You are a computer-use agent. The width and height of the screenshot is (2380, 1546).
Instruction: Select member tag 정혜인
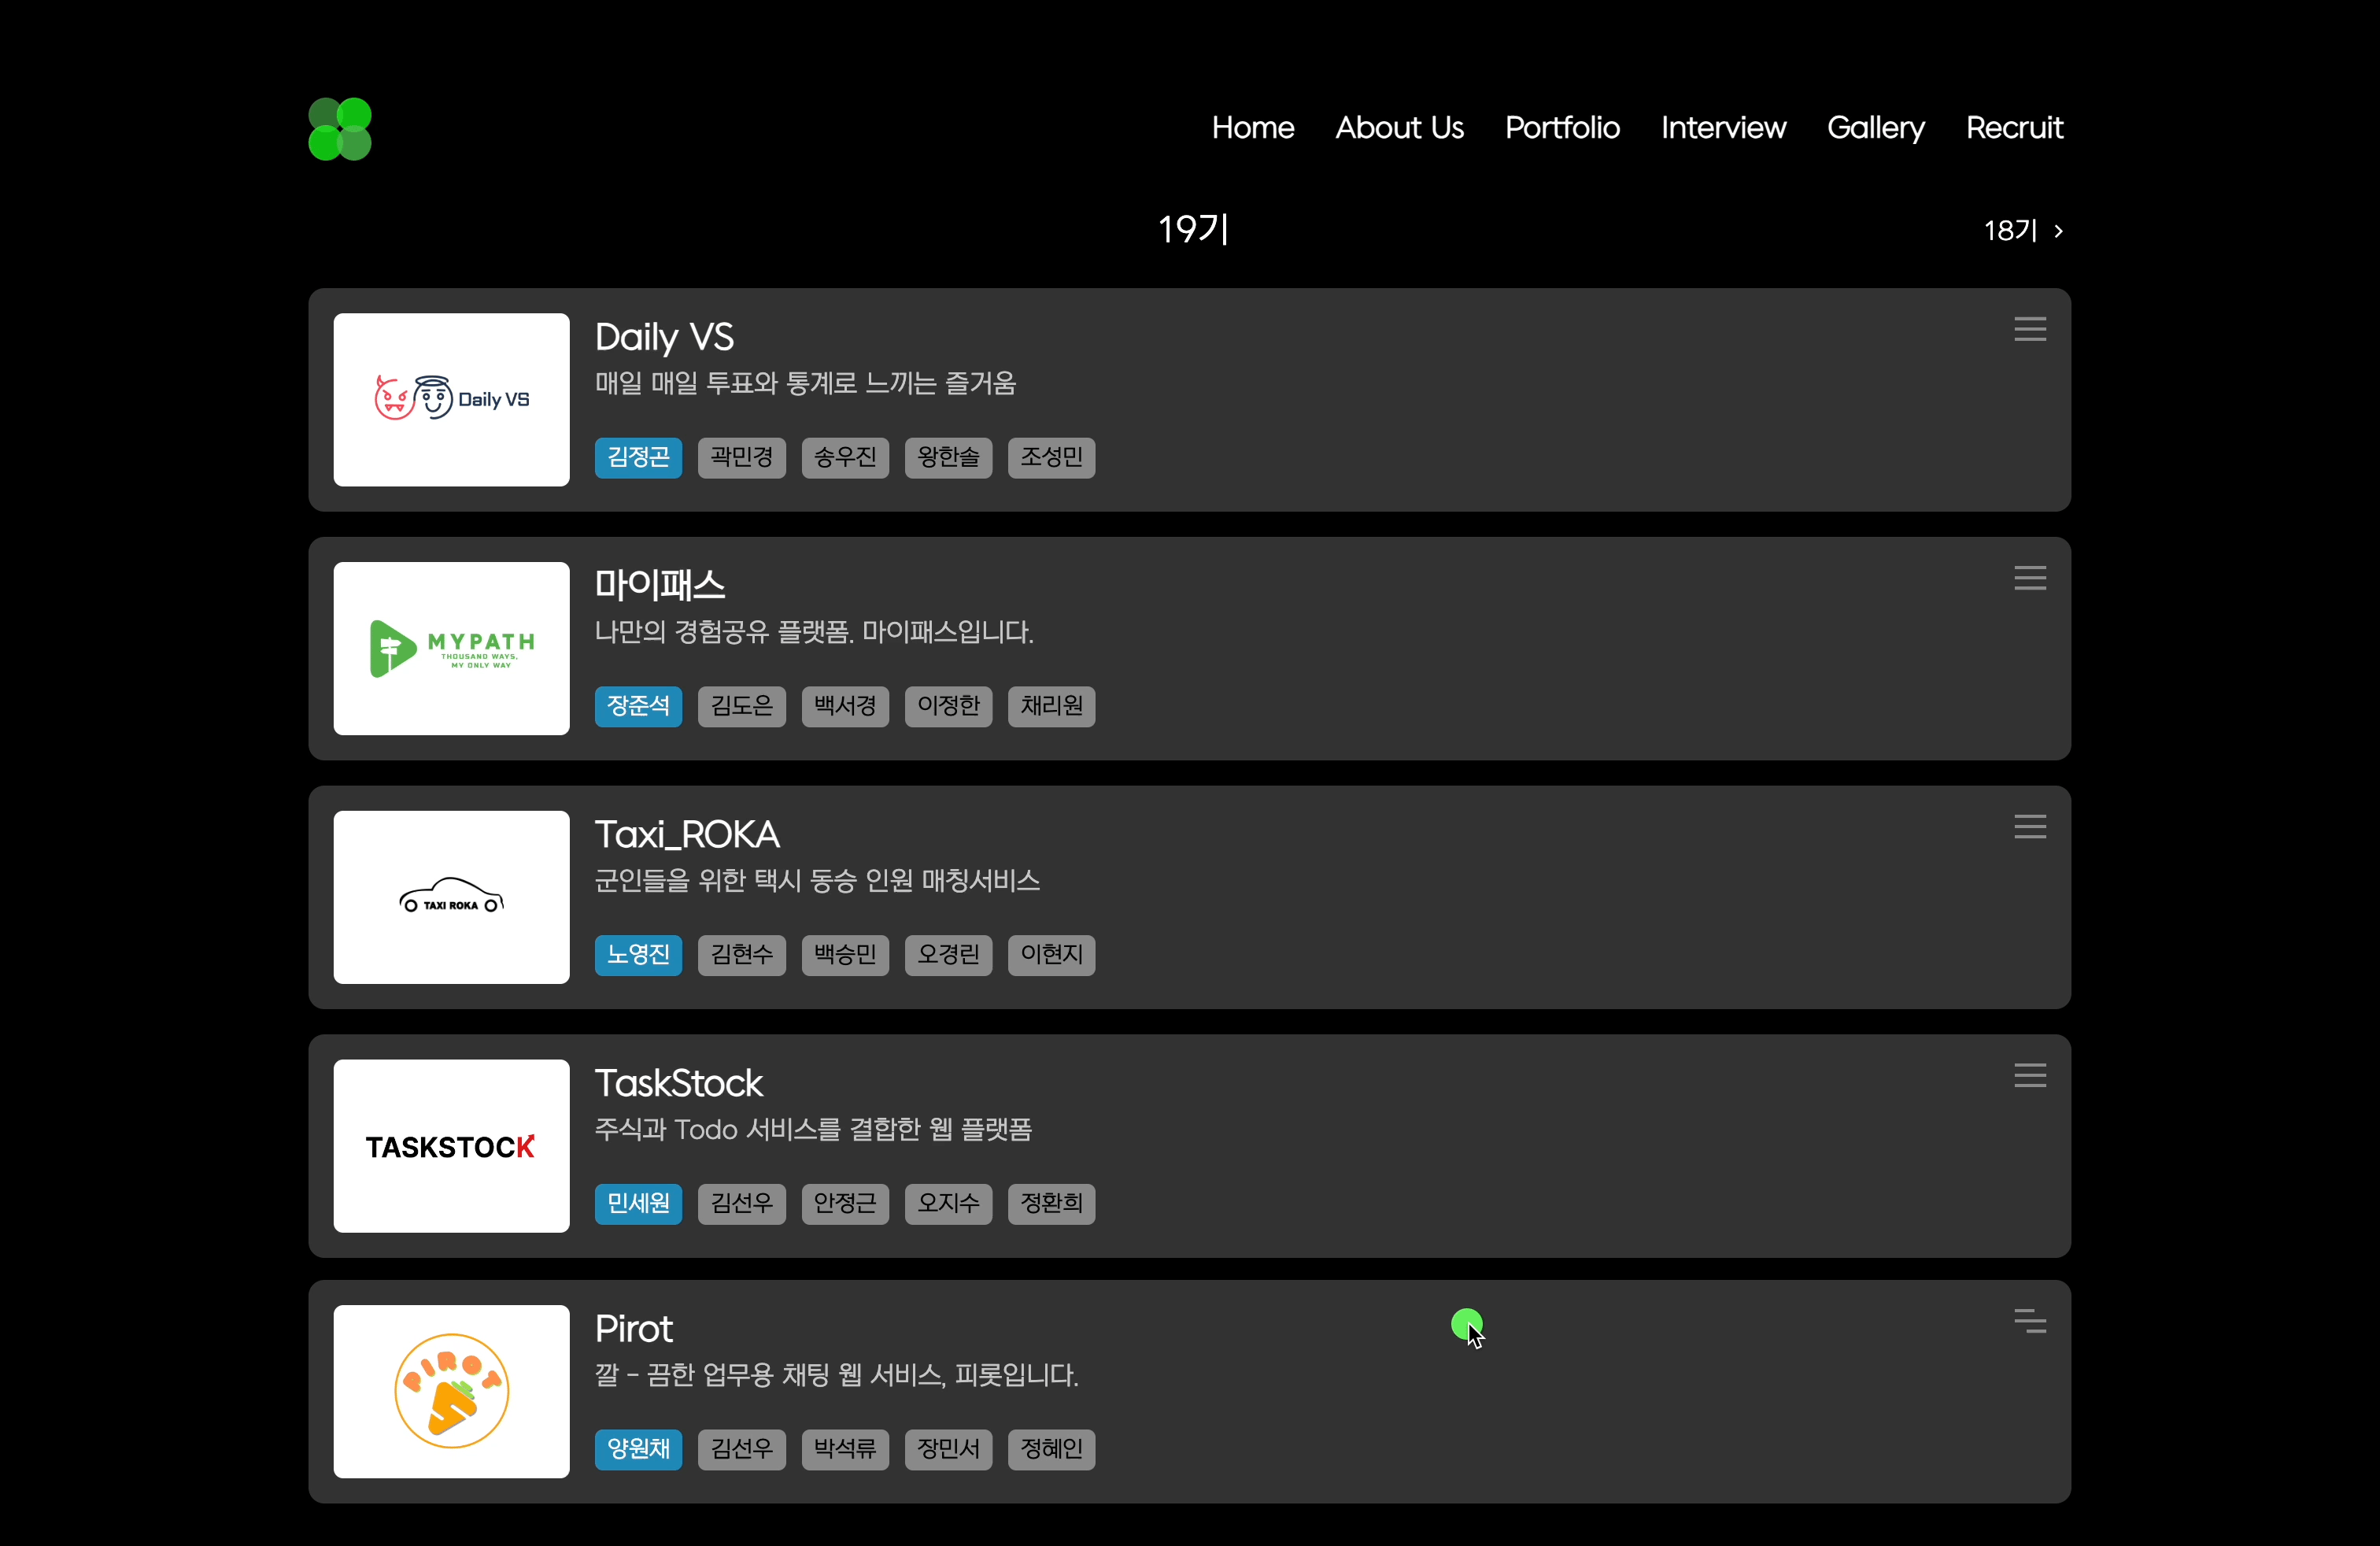point(1052,1450)
